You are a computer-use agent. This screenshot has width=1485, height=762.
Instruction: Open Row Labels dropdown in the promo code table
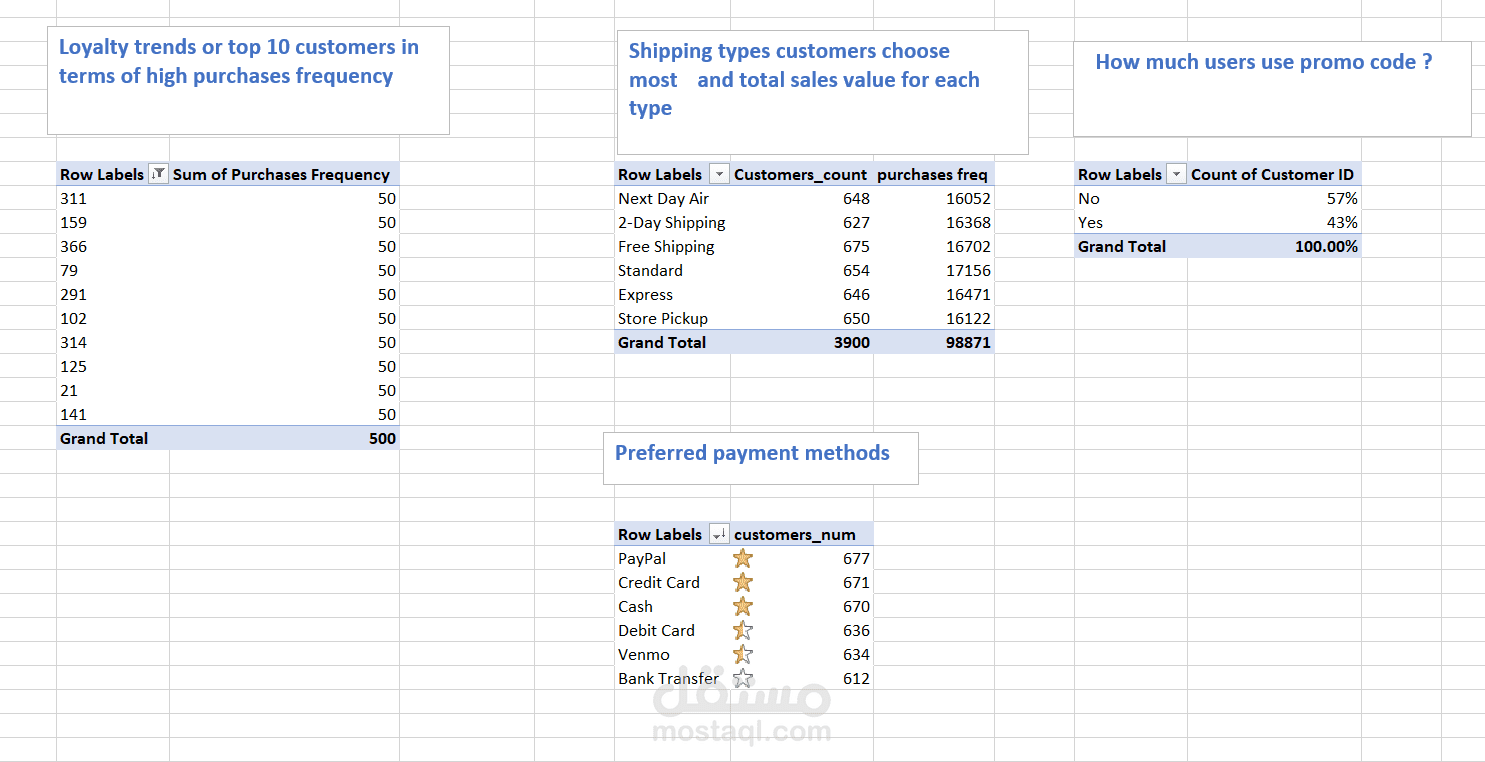coord(1176,174)
